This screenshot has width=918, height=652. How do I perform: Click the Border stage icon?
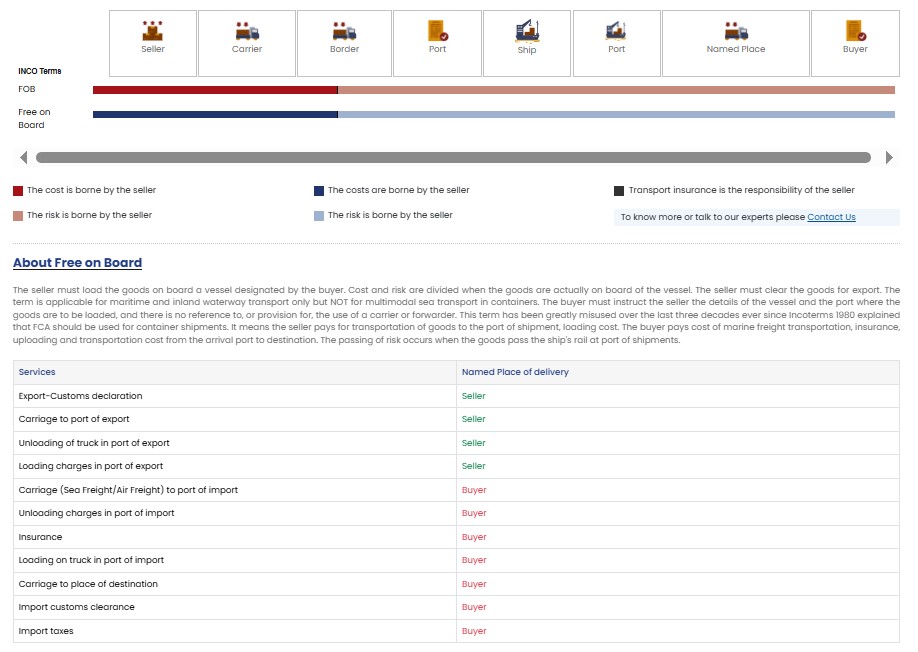click(x=344, y=32)
